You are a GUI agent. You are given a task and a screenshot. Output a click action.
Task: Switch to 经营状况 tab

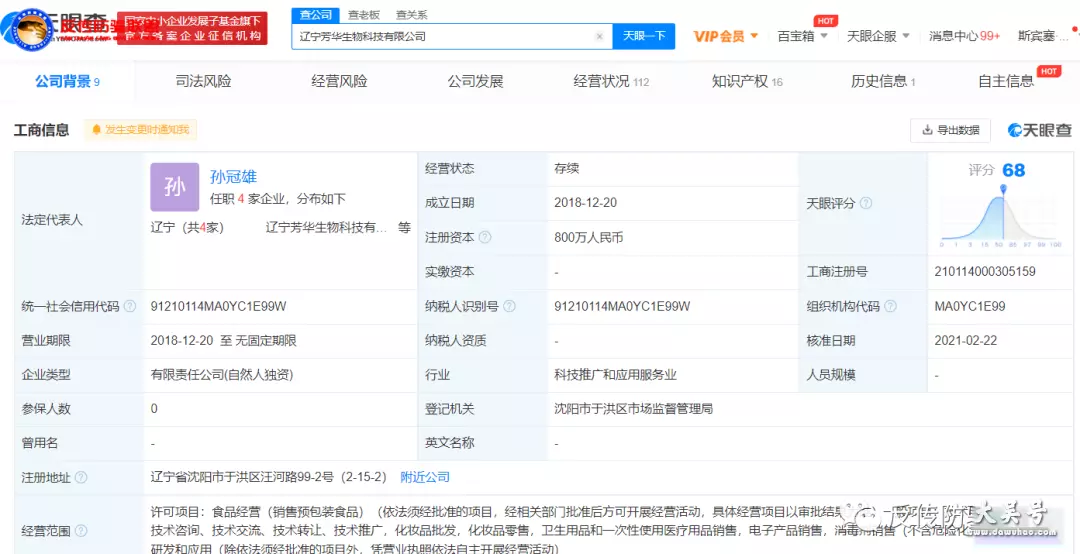[611, 82]
